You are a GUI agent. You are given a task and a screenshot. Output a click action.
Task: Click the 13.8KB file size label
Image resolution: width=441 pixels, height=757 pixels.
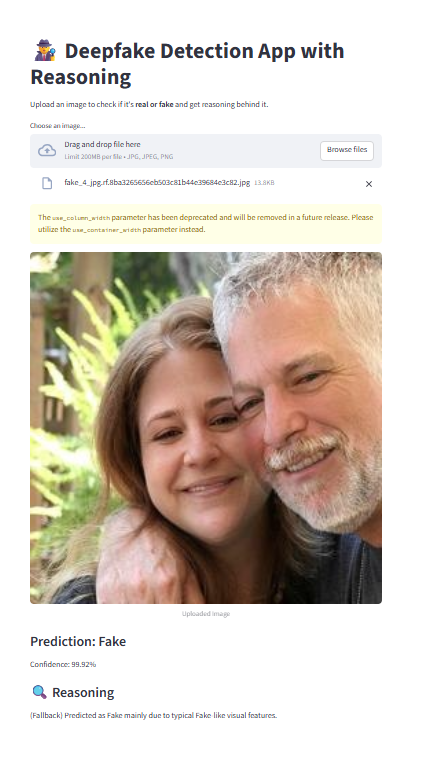coord(265,183)
